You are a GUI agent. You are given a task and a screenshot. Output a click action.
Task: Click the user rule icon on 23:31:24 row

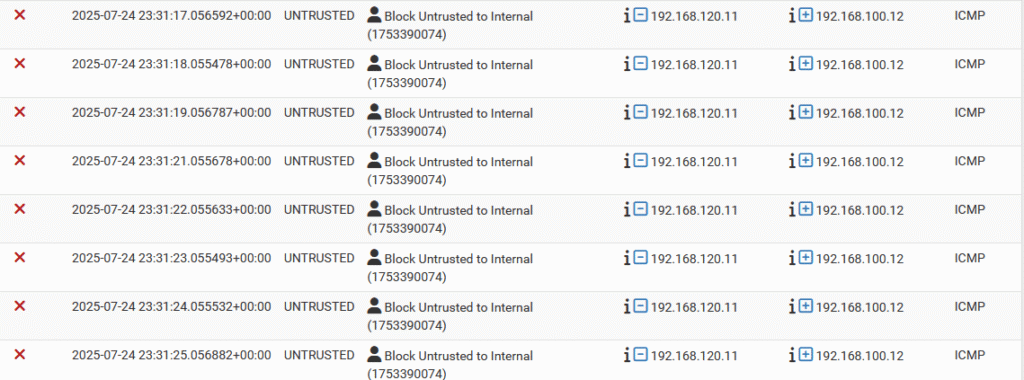tap(374, 306)
